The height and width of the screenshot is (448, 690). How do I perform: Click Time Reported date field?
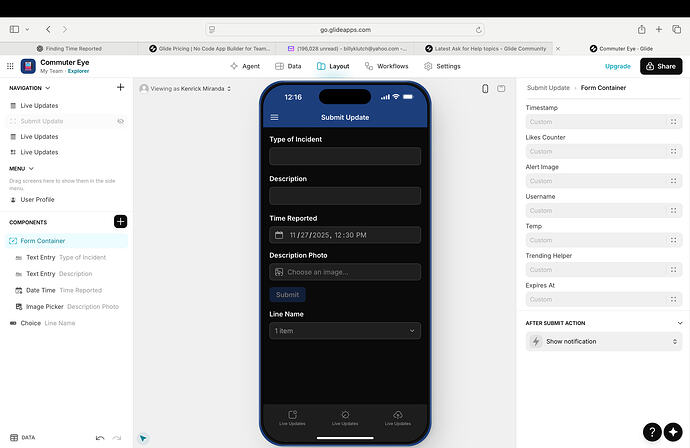(x=345, y=235)
